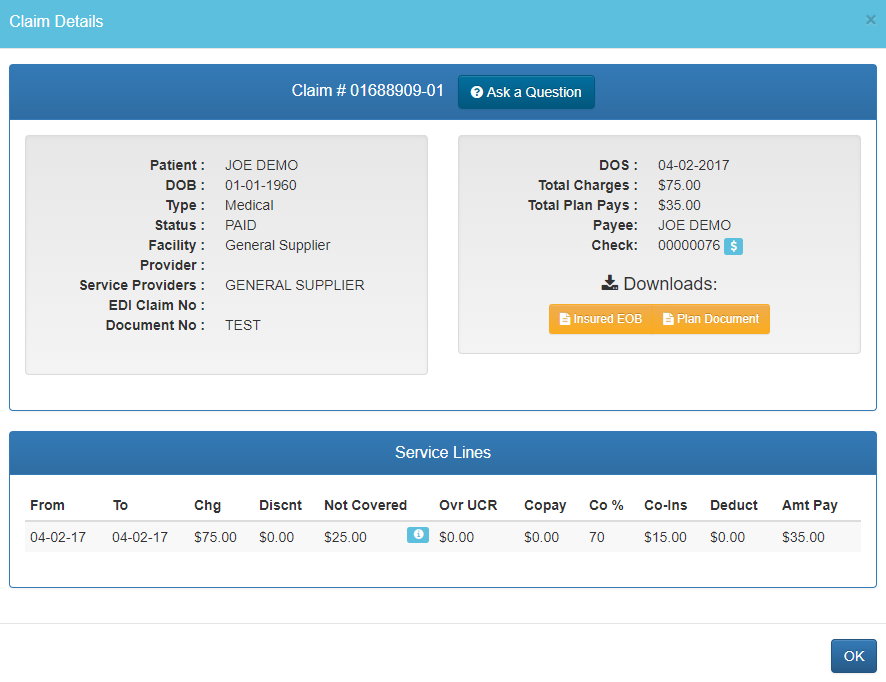This screenshot has height=682, width=886.
Task: Click the Claim Details dialog title
Action: click(56, 21)
